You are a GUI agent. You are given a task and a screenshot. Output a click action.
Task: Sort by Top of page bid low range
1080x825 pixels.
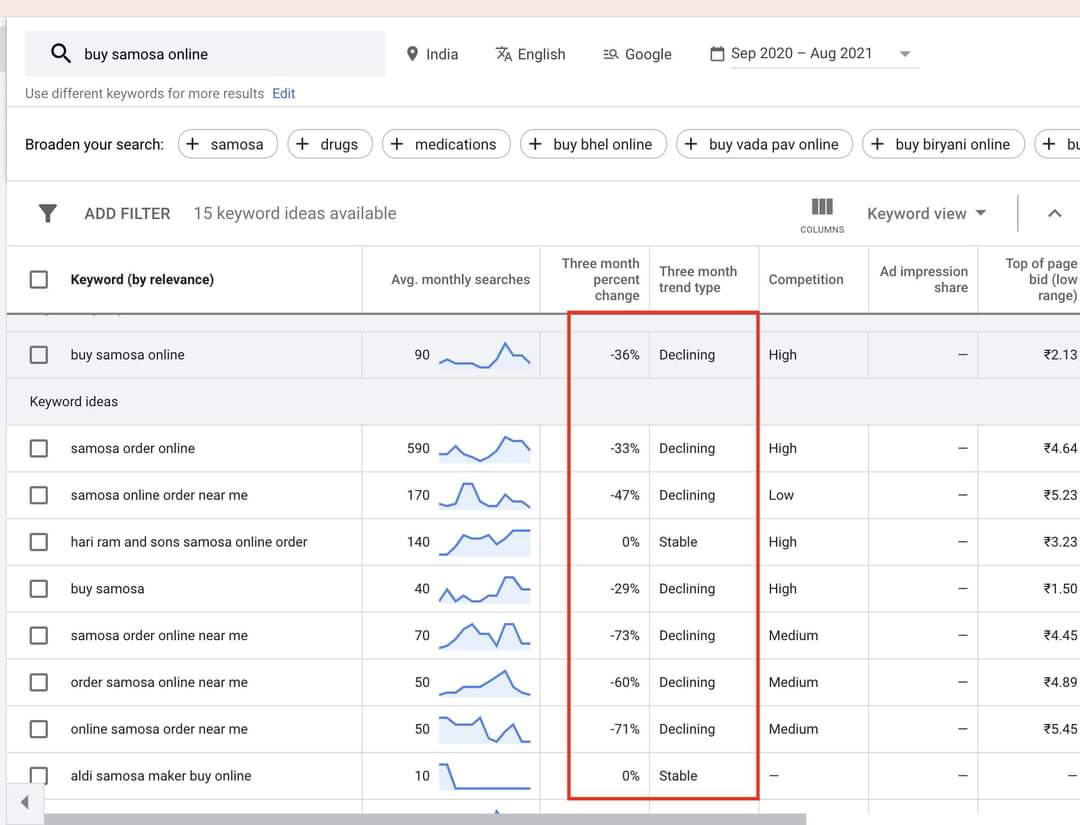click(x=1041, y=280)
